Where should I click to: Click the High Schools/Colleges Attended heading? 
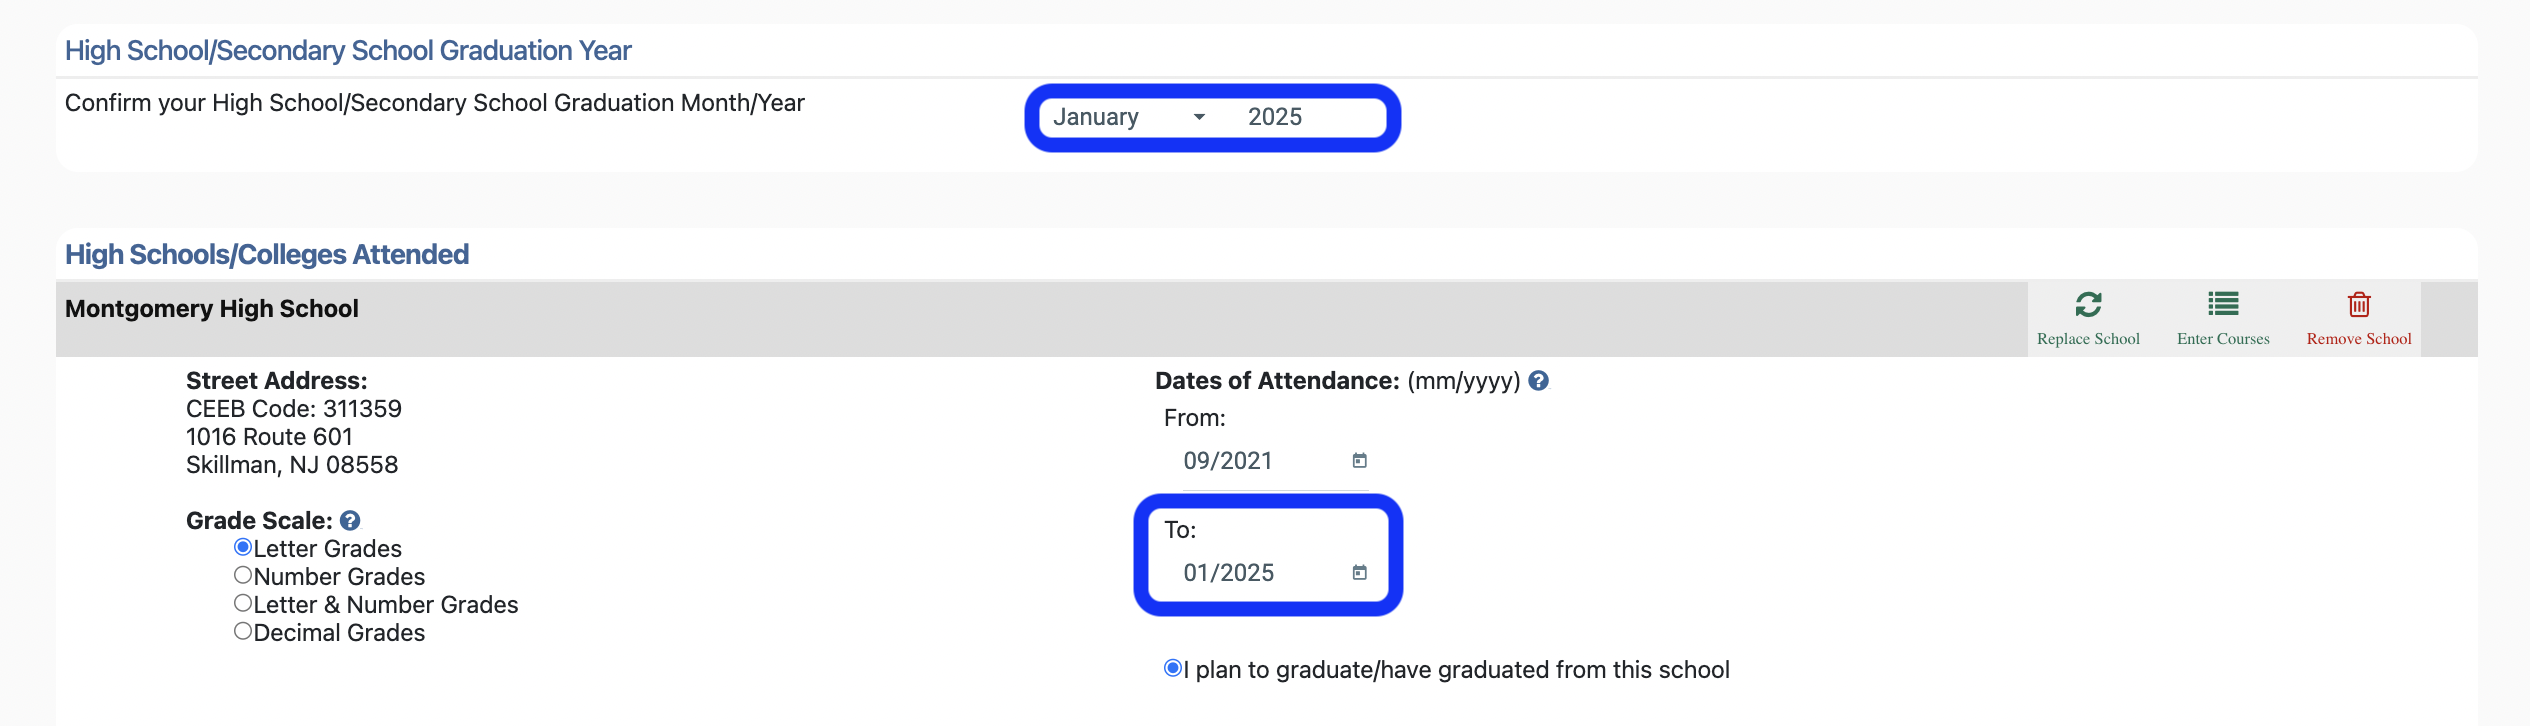(x=265, y=253)
